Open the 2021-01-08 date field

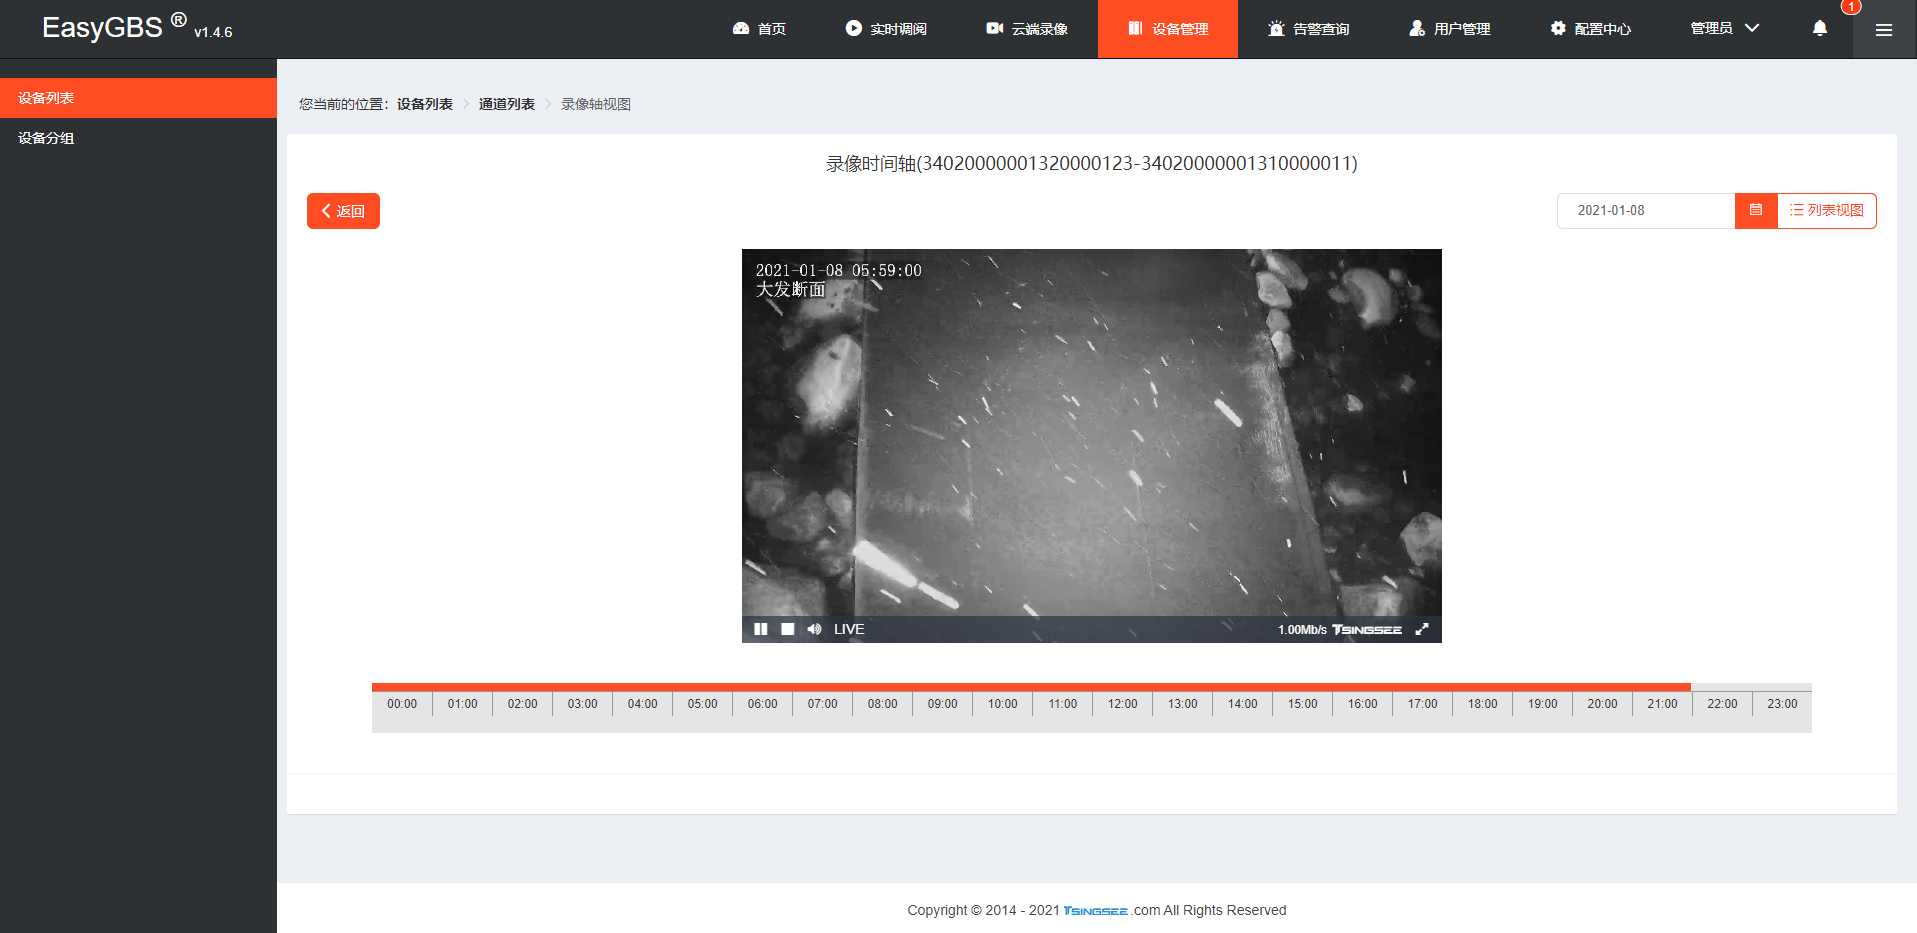[1646, 211]
